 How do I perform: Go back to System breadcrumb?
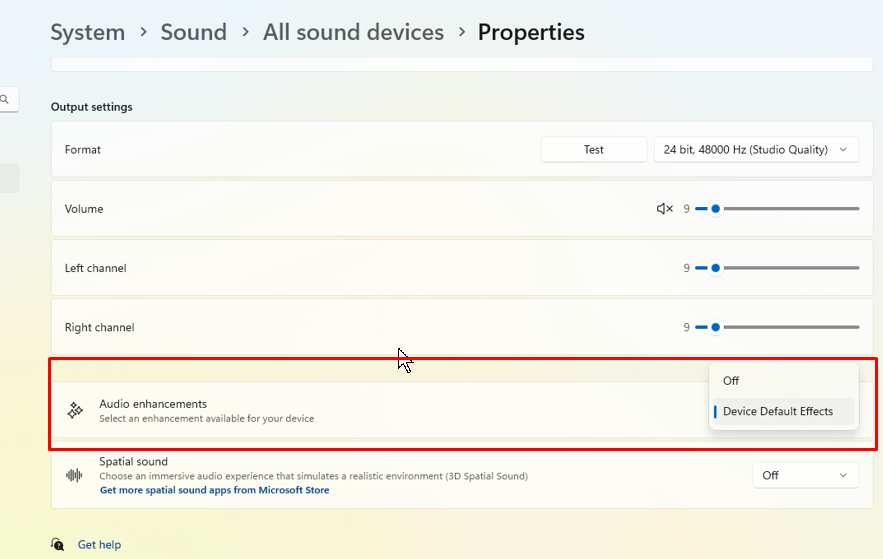pyautogui.click(x=88, y=32)
